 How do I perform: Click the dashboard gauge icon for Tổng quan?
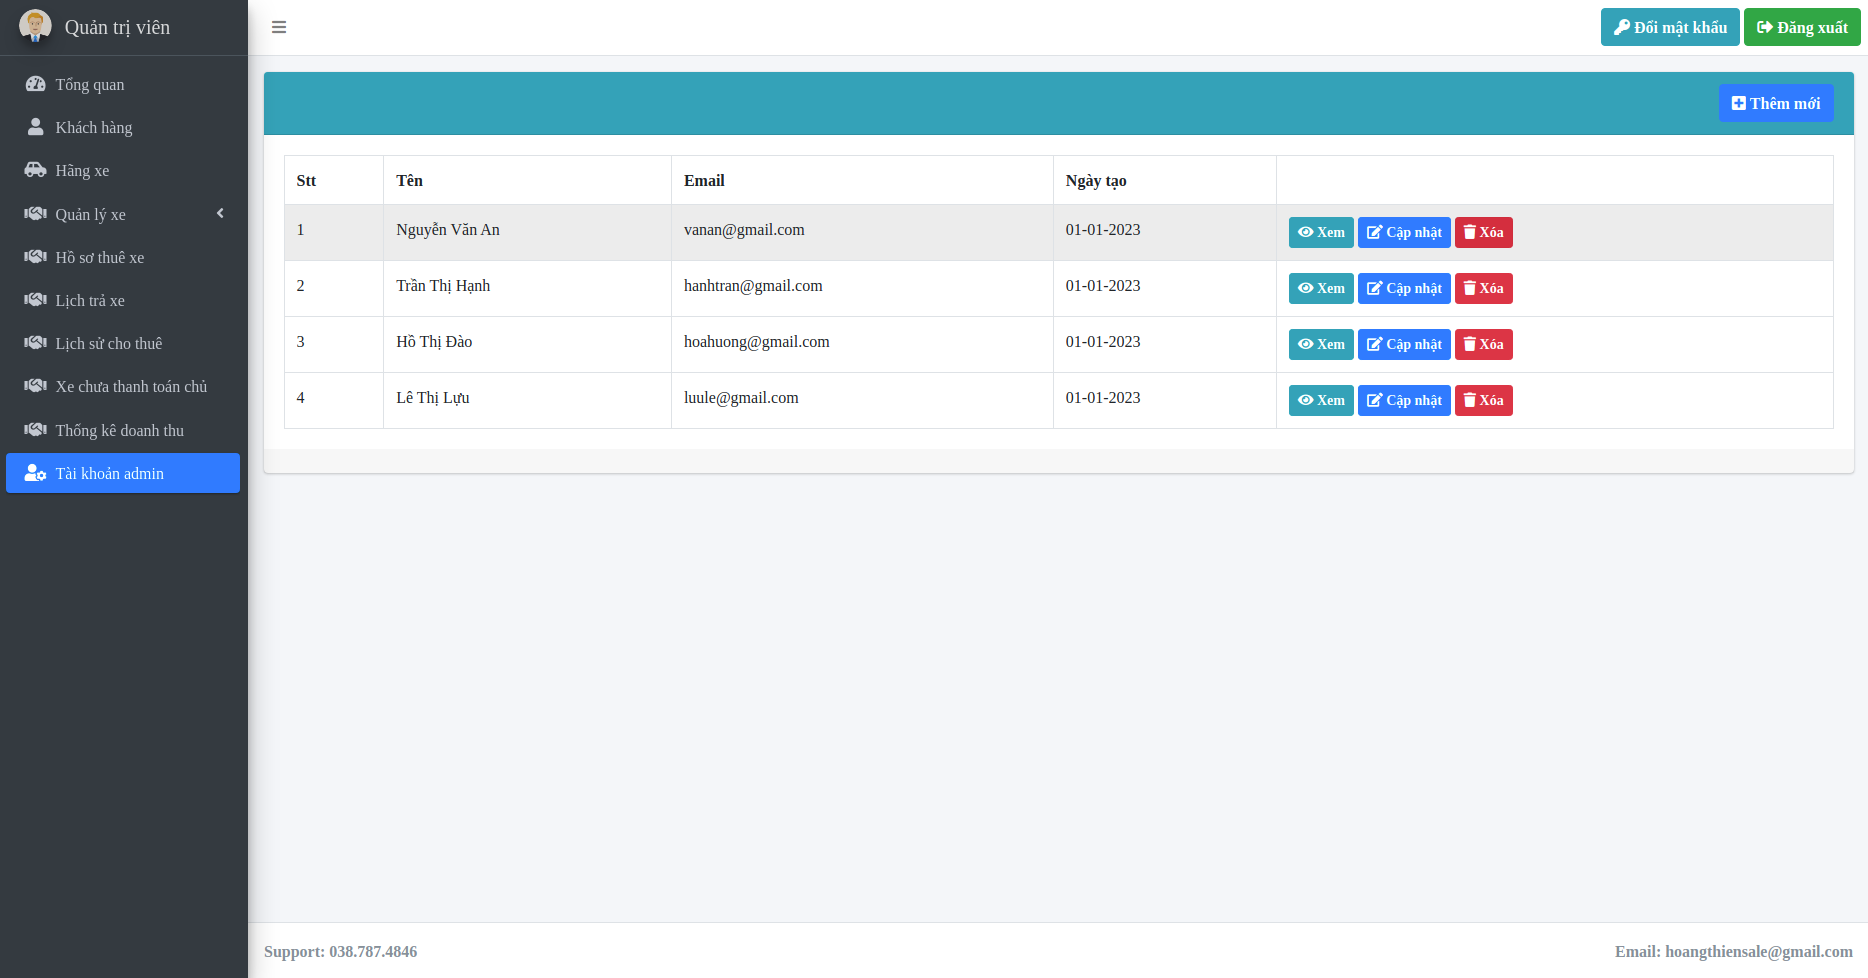pyautogui.click(x=35, y=84)
